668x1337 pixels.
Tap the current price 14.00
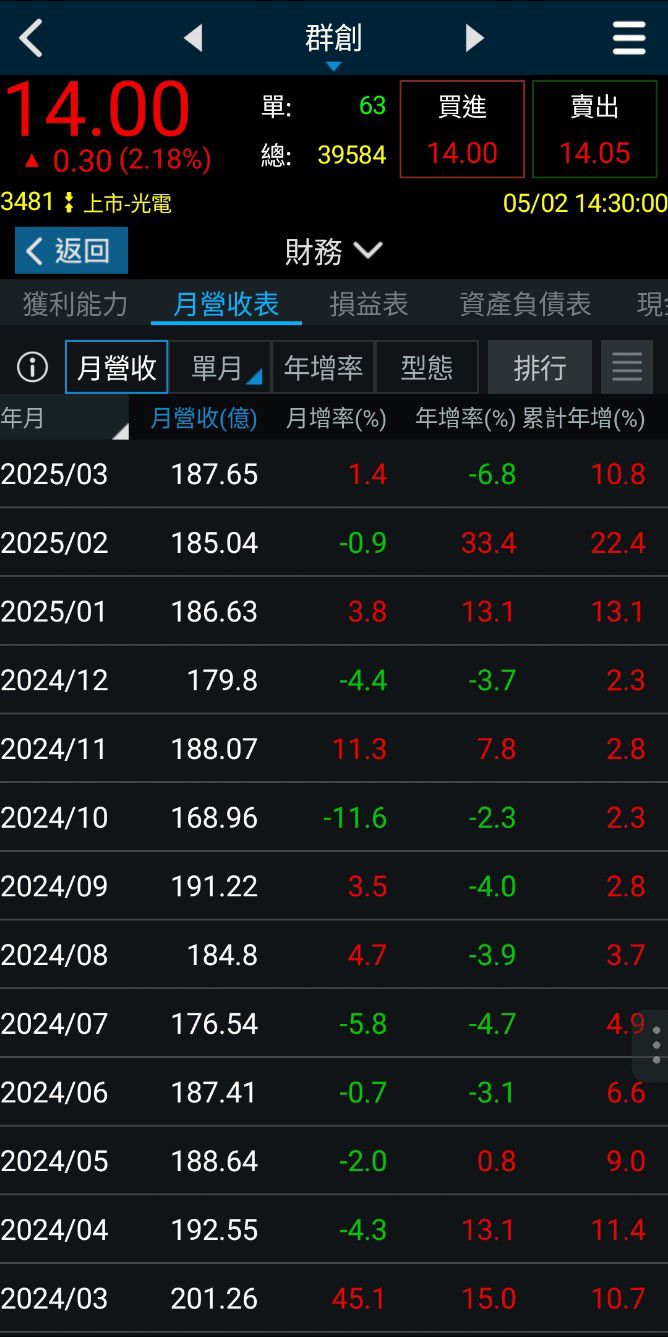[97, 109]
